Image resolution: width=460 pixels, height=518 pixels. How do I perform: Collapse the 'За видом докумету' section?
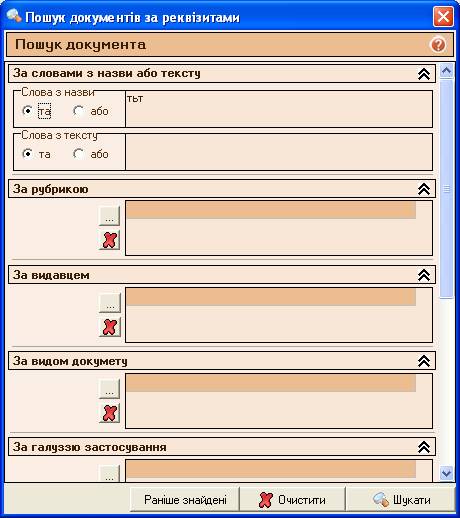(424, 361)
